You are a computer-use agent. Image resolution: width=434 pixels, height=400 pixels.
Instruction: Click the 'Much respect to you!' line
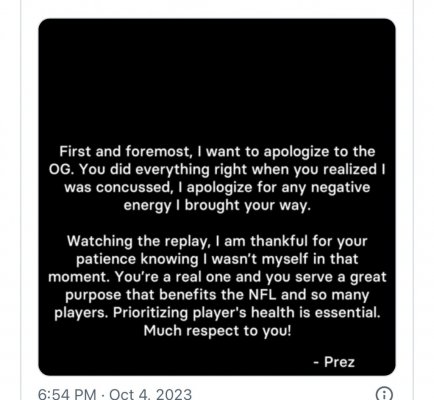pyautogui.click(x=217, y=331)
